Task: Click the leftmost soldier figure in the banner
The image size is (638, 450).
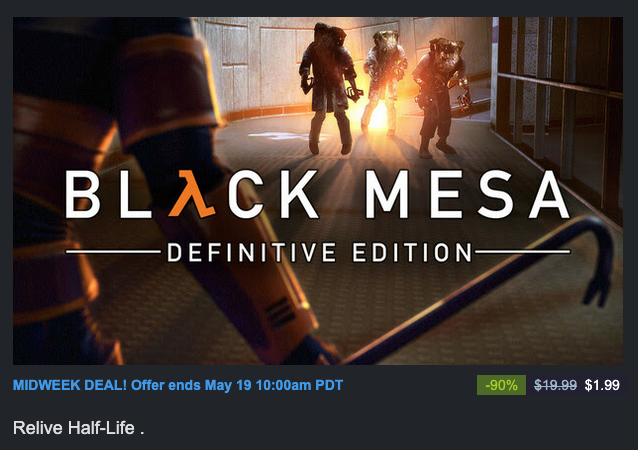Action: (328, 87)
